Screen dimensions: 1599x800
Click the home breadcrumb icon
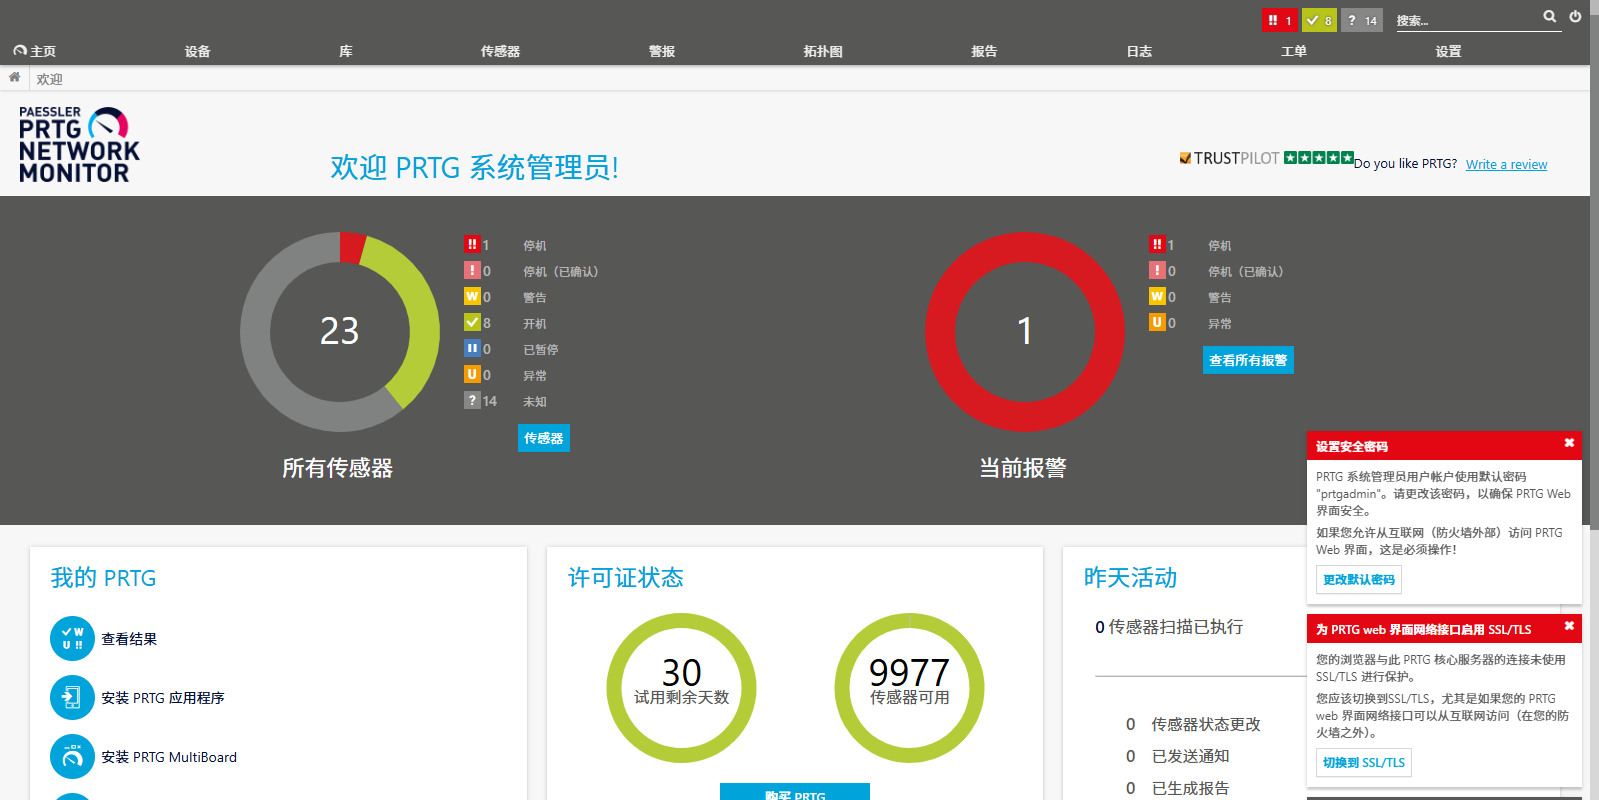14,77
